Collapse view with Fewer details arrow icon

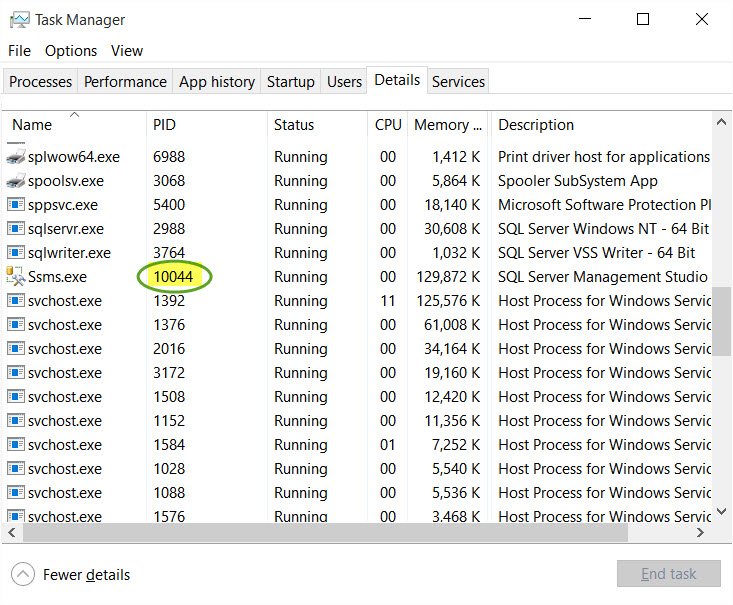[x=23, y=574]
